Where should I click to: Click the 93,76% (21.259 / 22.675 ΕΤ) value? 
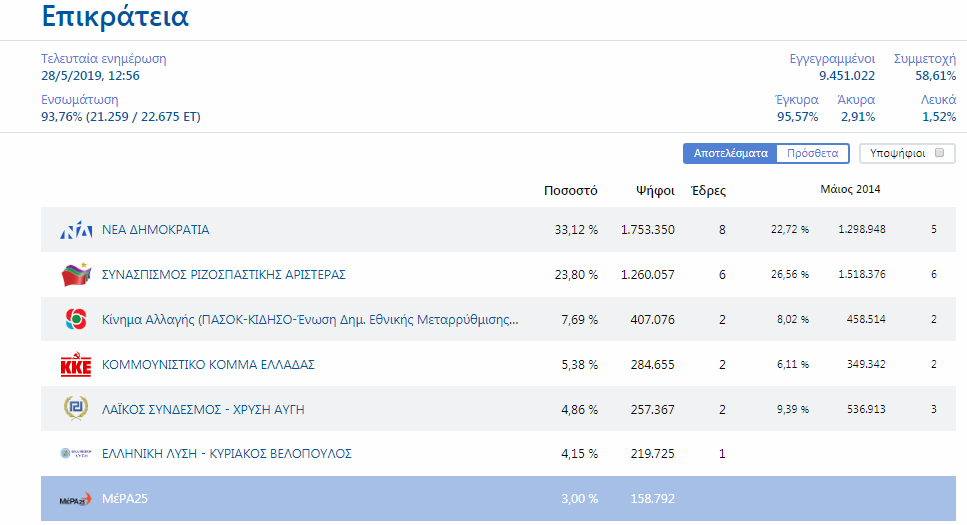click(121, 117)
